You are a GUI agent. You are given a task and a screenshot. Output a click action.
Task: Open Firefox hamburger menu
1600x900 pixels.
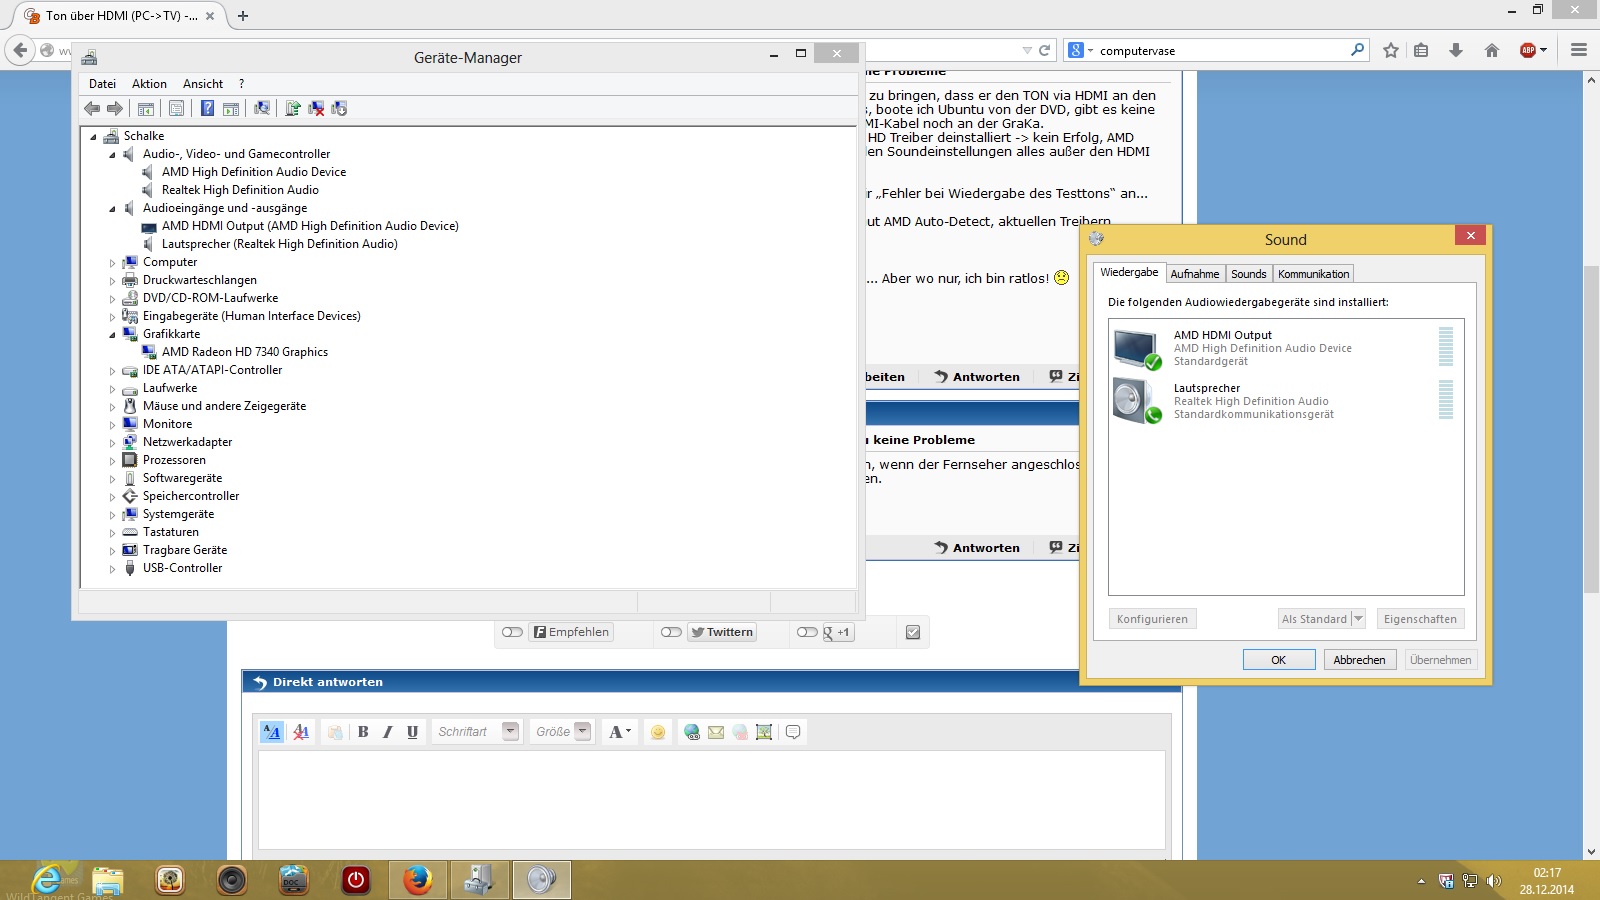1579,50
